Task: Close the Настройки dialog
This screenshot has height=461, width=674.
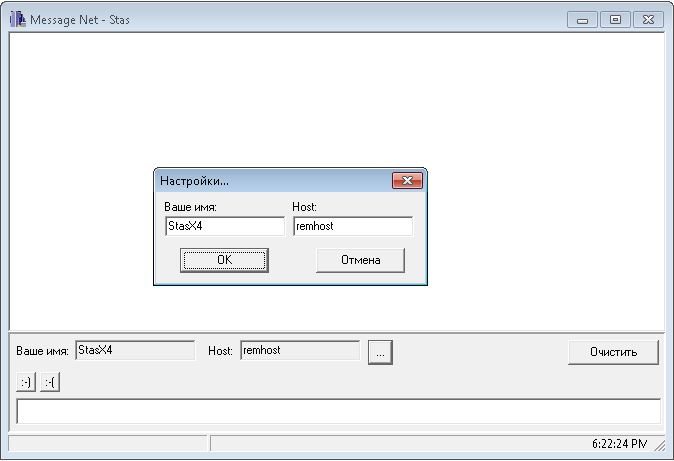Action: point(407,181)
